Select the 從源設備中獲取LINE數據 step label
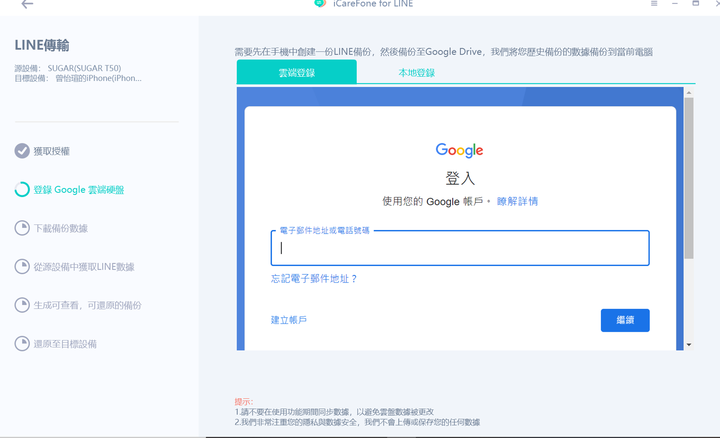The height and width of the screenshot is (438, 720). pos(84,267)
